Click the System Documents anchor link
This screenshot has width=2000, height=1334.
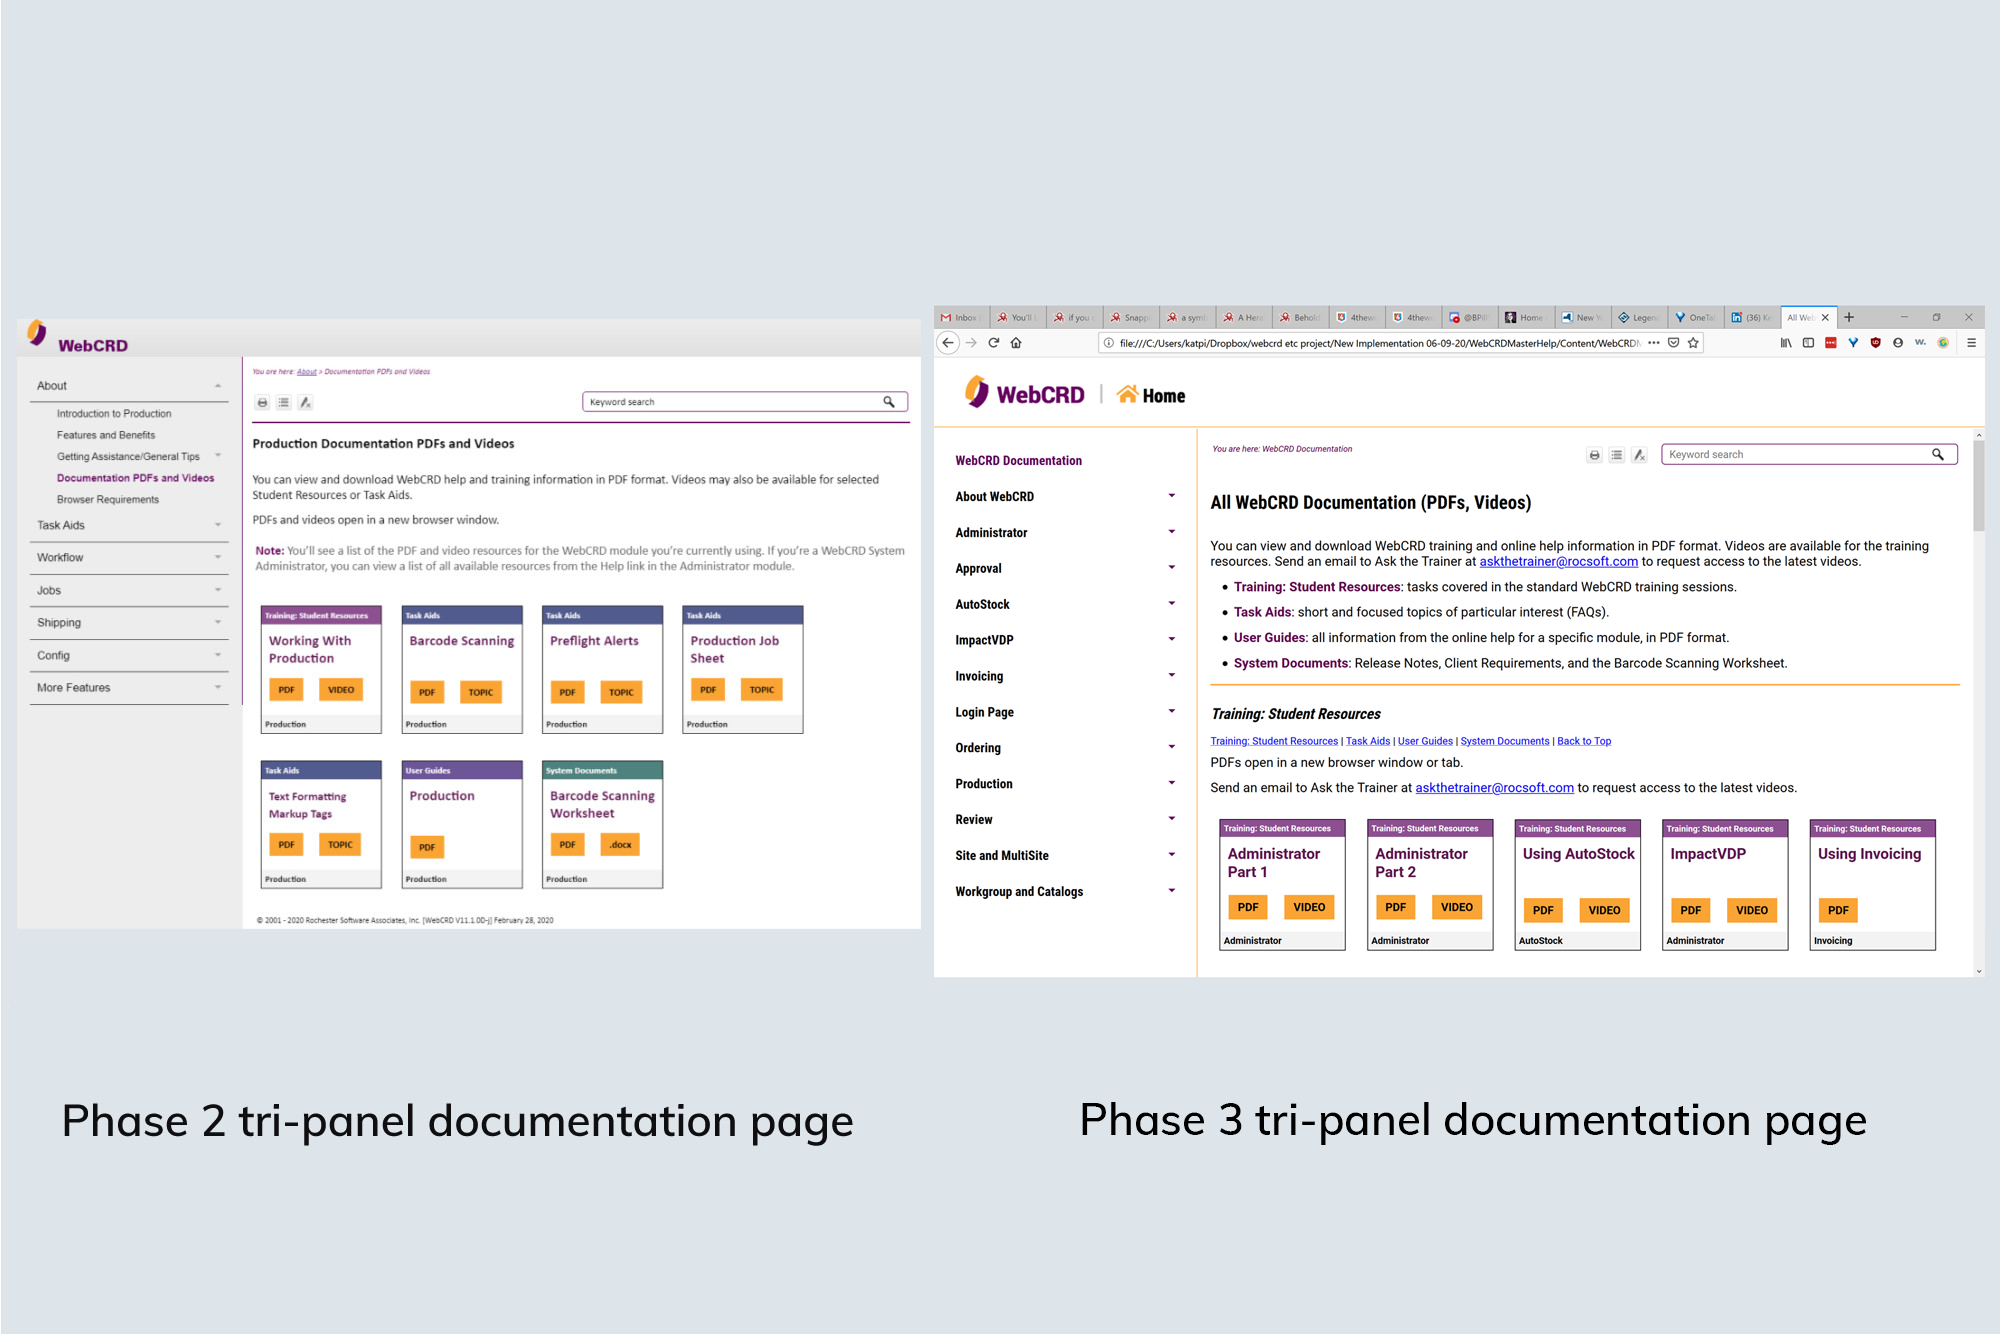1504,741
